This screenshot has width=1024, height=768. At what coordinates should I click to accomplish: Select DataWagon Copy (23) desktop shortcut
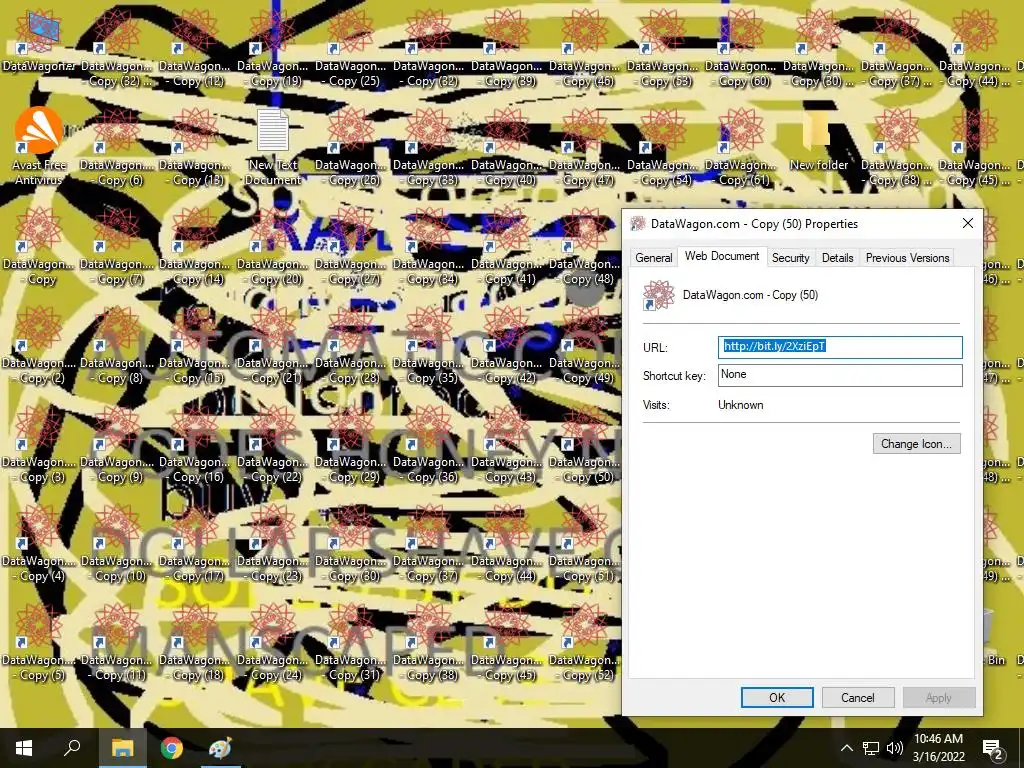click(273, 542)
